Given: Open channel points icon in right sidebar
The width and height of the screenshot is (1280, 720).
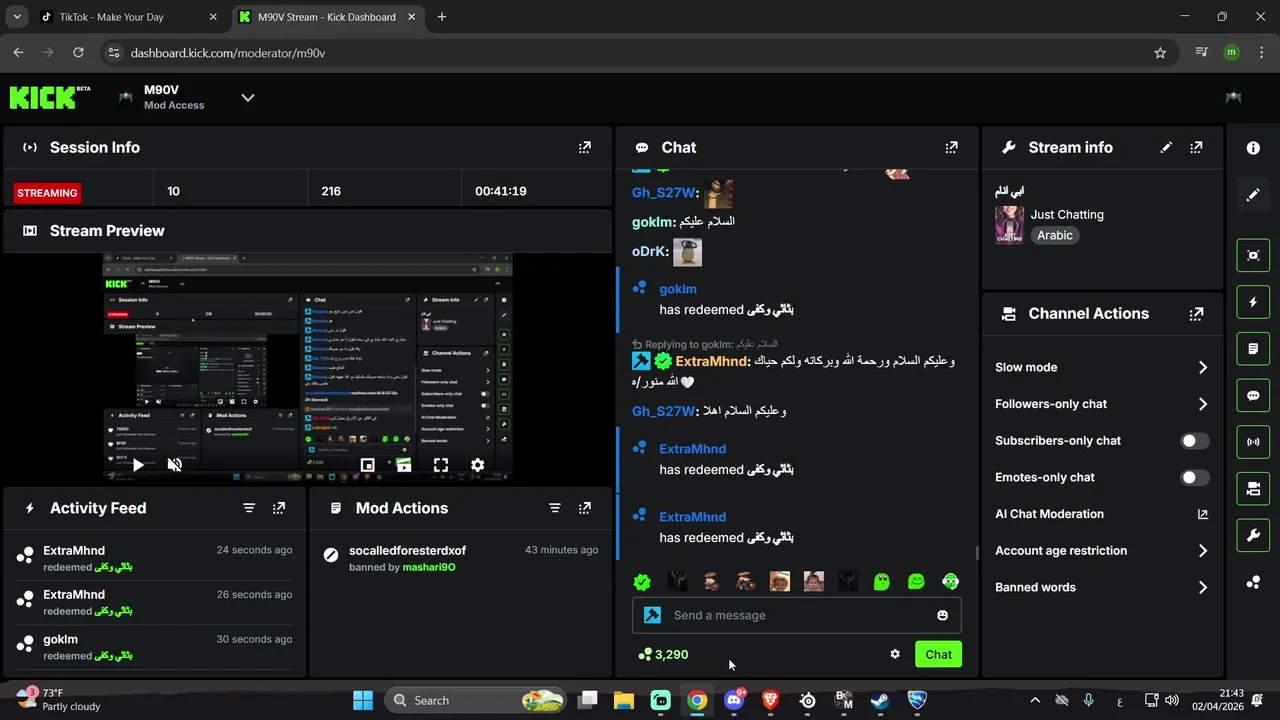Looking at the screenshot, I should [x=1253, y=583].
